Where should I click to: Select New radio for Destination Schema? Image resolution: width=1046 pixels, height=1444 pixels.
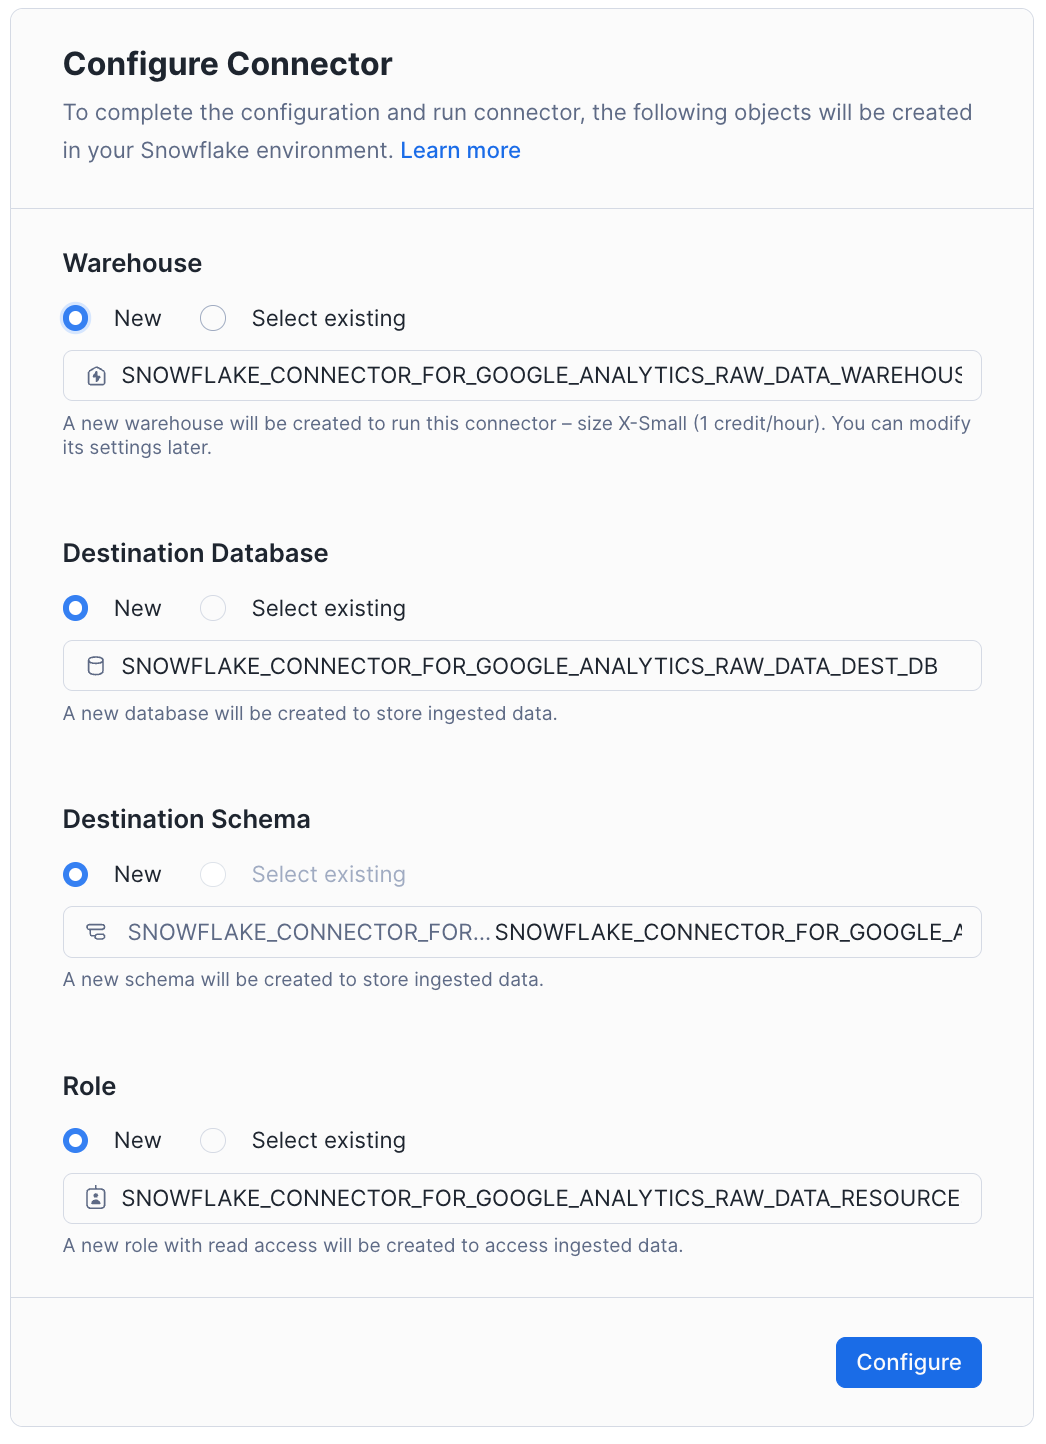pyautogui.click(x=76, y=874)
